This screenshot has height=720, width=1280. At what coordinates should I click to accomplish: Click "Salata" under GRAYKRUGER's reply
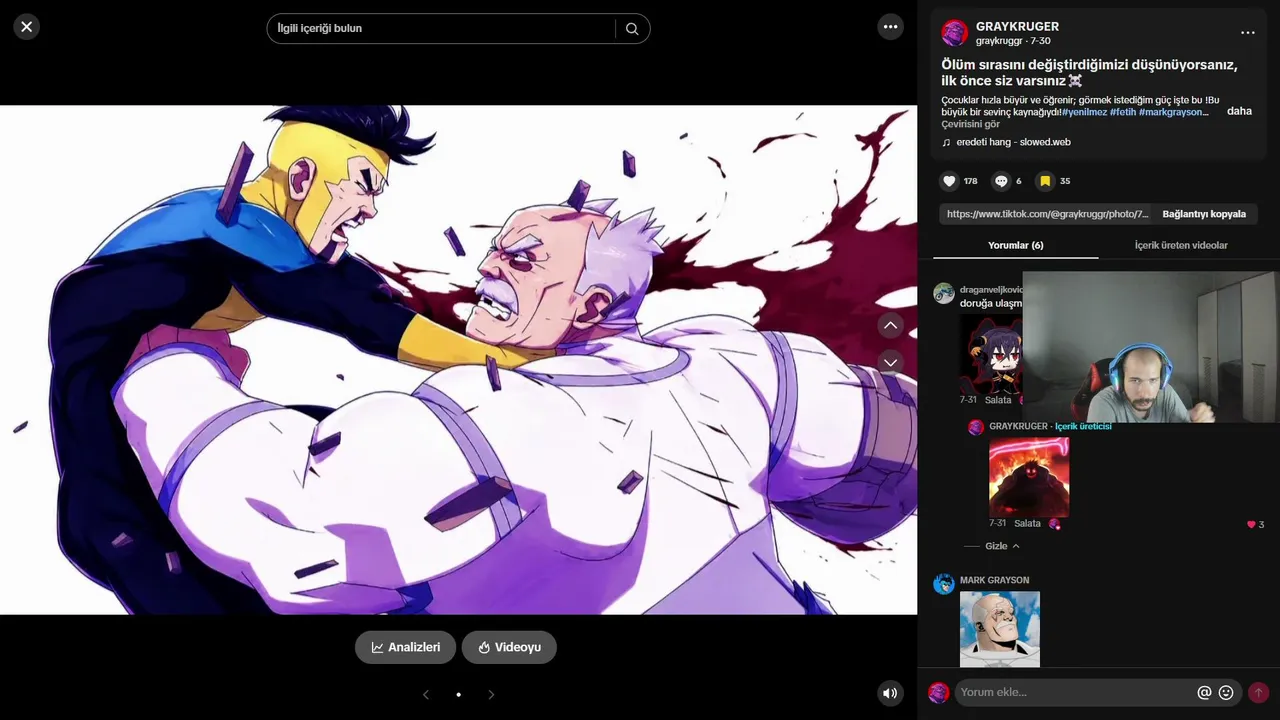click(1027, 523)
